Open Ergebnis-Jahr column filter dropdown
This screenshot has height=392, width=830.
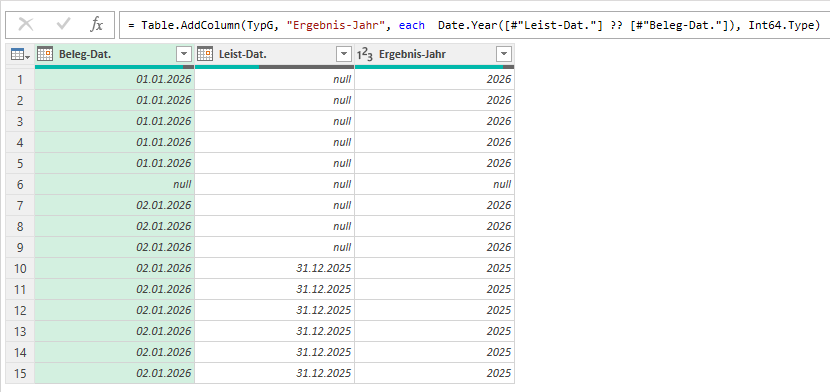click(504, 54)
